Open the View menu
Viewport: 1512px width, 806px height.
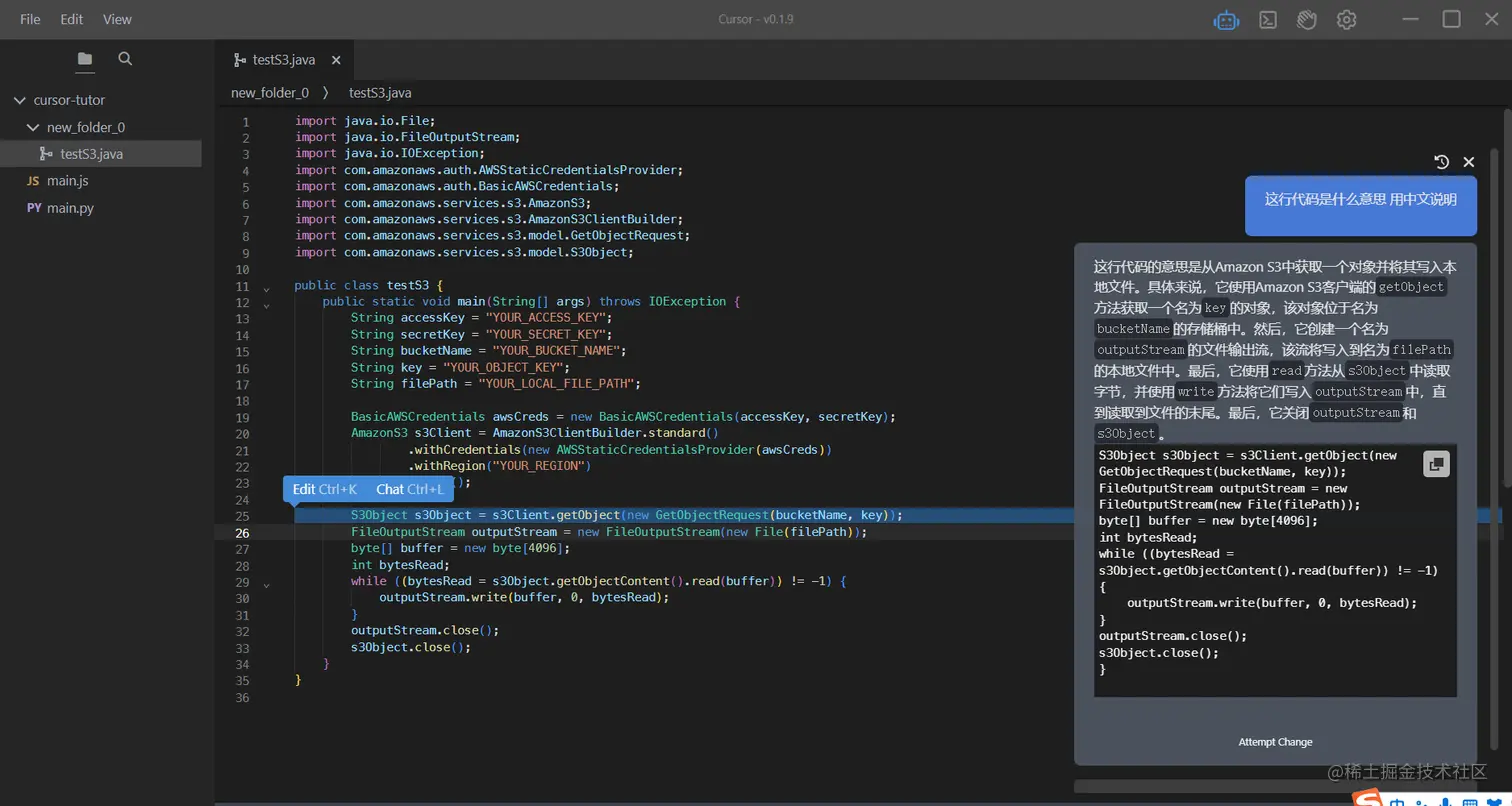point(117,19)
